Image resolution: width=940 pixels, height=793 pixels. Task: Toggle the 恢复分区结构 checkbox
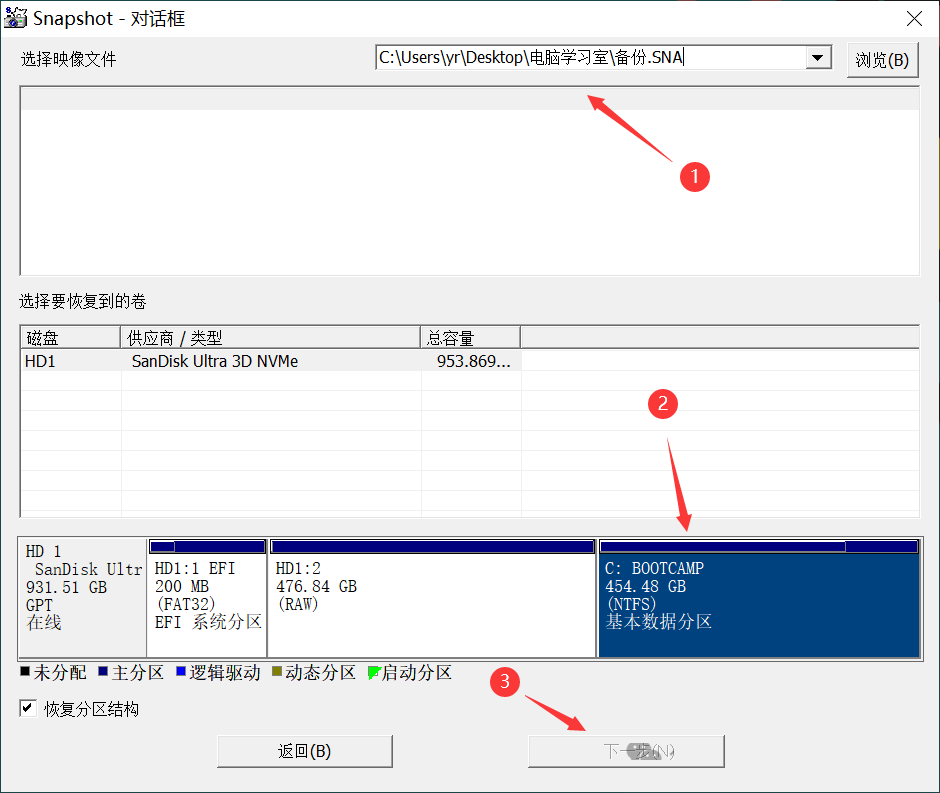point(28,709)
